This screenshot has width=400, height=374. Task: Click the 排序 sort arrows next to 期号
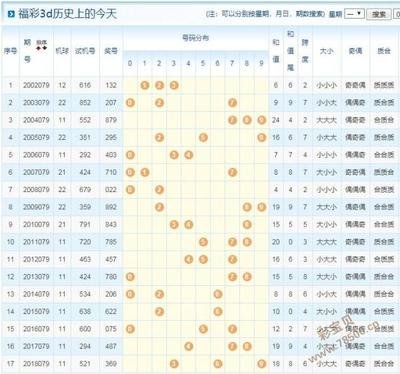click(x=42, y=45)
